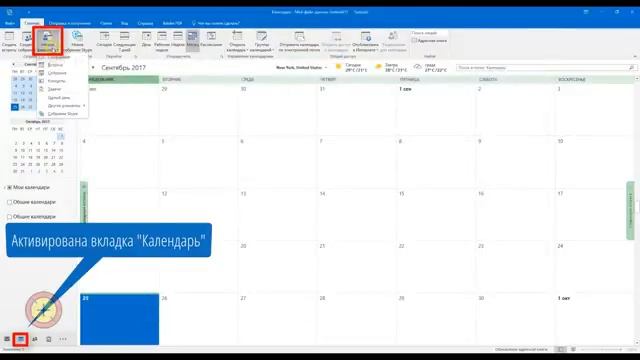Switch to People in navigation bar
The height and width of the screenshot is (360, 640).
[x=35, y=339]
